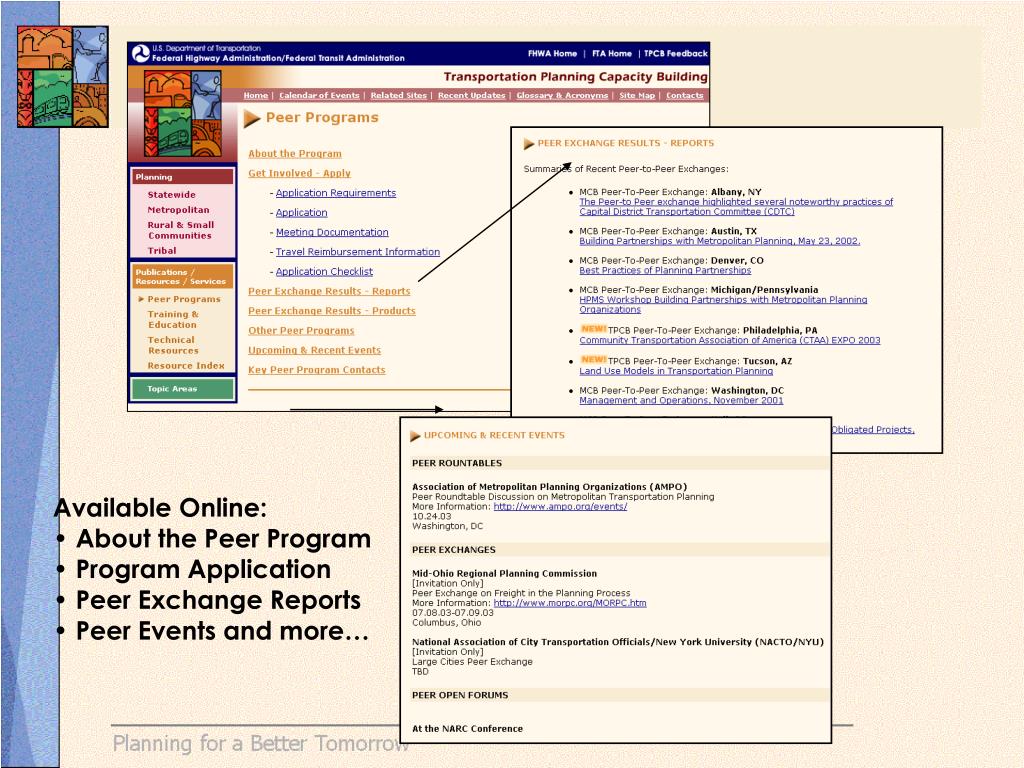Open Technical Resources sidebar item

172,345
